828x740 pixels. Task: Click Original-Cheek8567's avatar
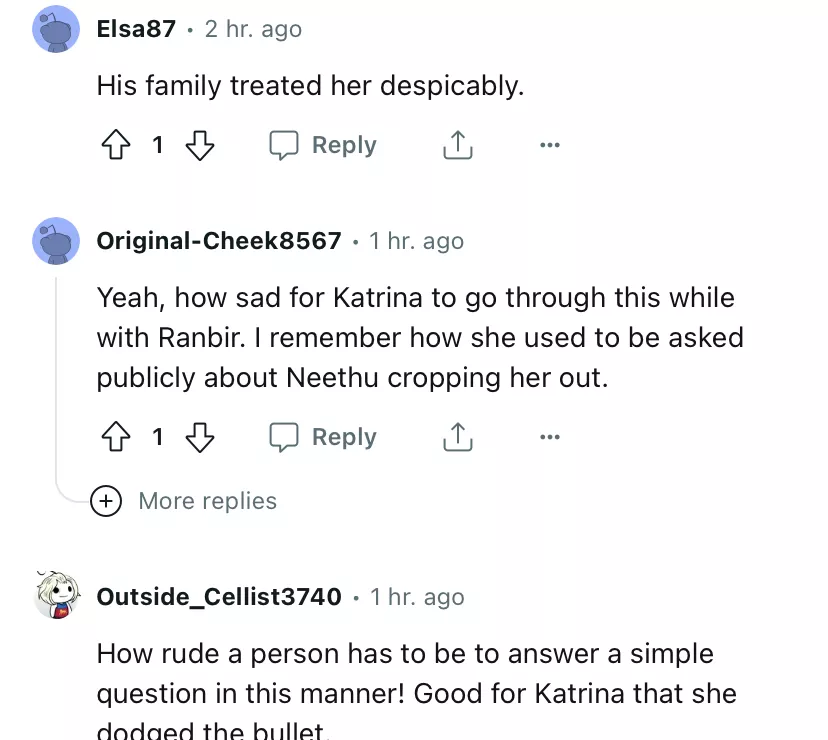pos(56,241)
